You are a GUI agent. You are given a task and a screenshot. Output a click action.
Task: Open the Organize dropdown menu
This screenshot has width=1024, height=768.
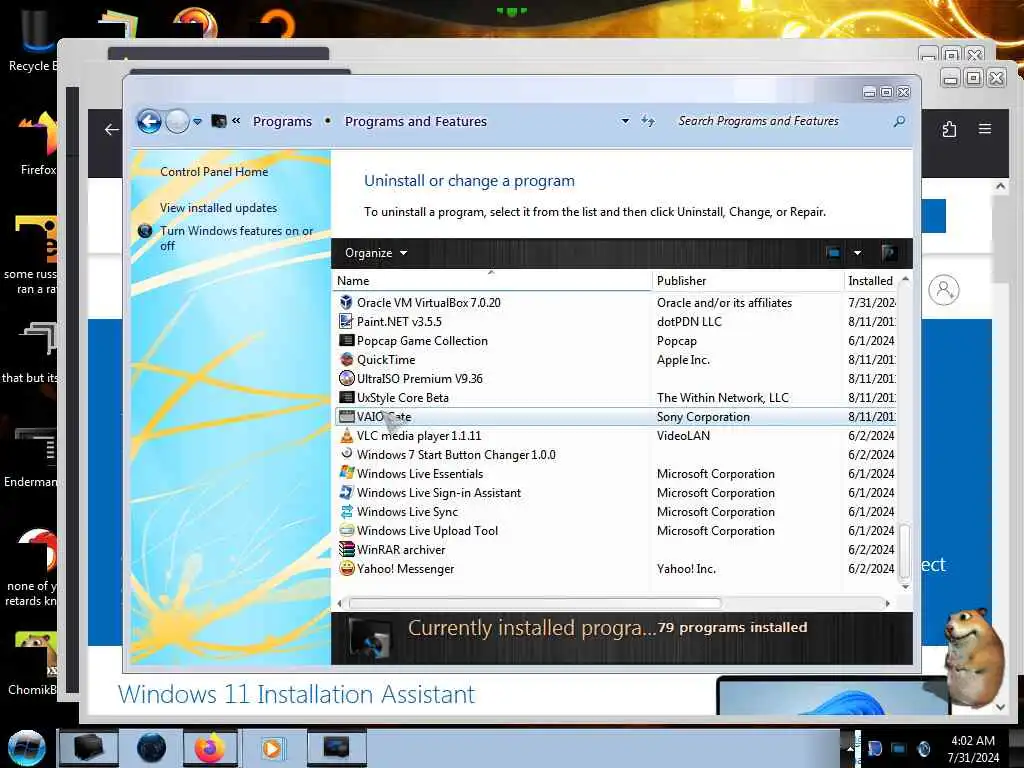[x=376, y=253]
